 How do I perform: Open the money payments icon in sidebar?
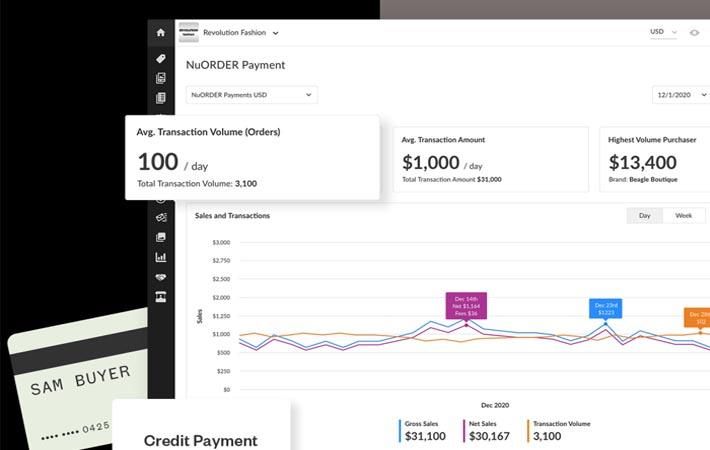click(x=161, y=217)
